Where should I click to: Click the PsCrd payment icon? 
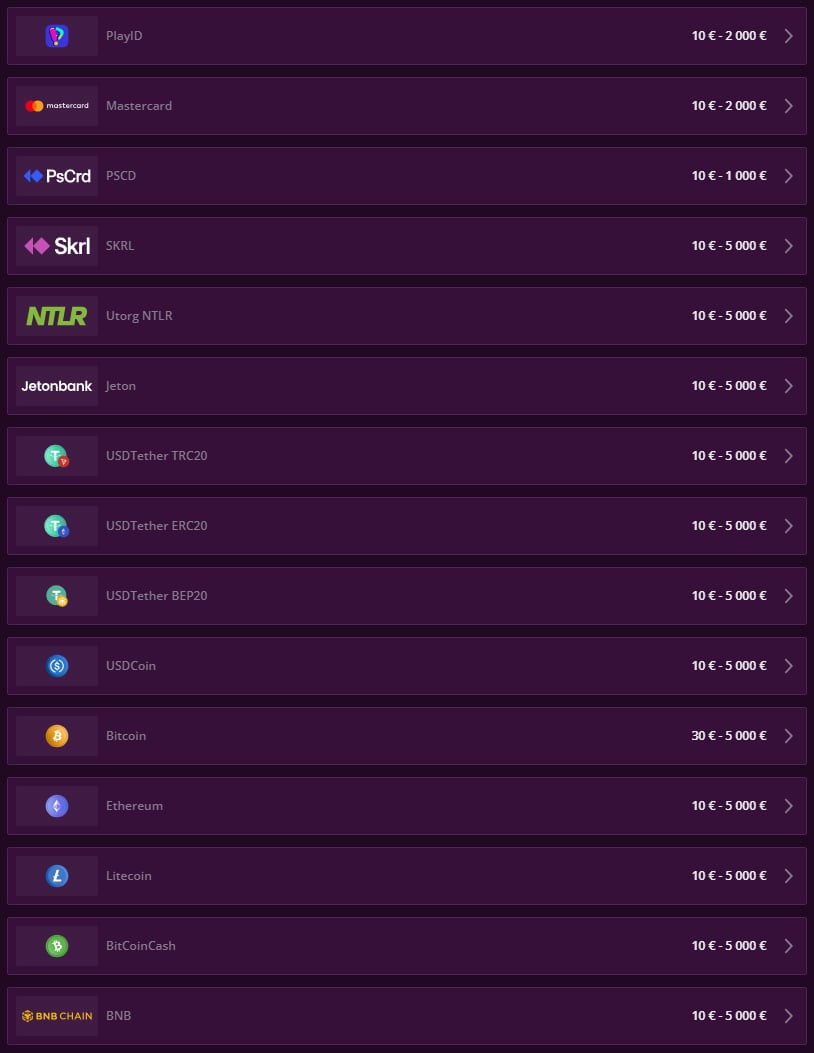click(x=56, y=175)
